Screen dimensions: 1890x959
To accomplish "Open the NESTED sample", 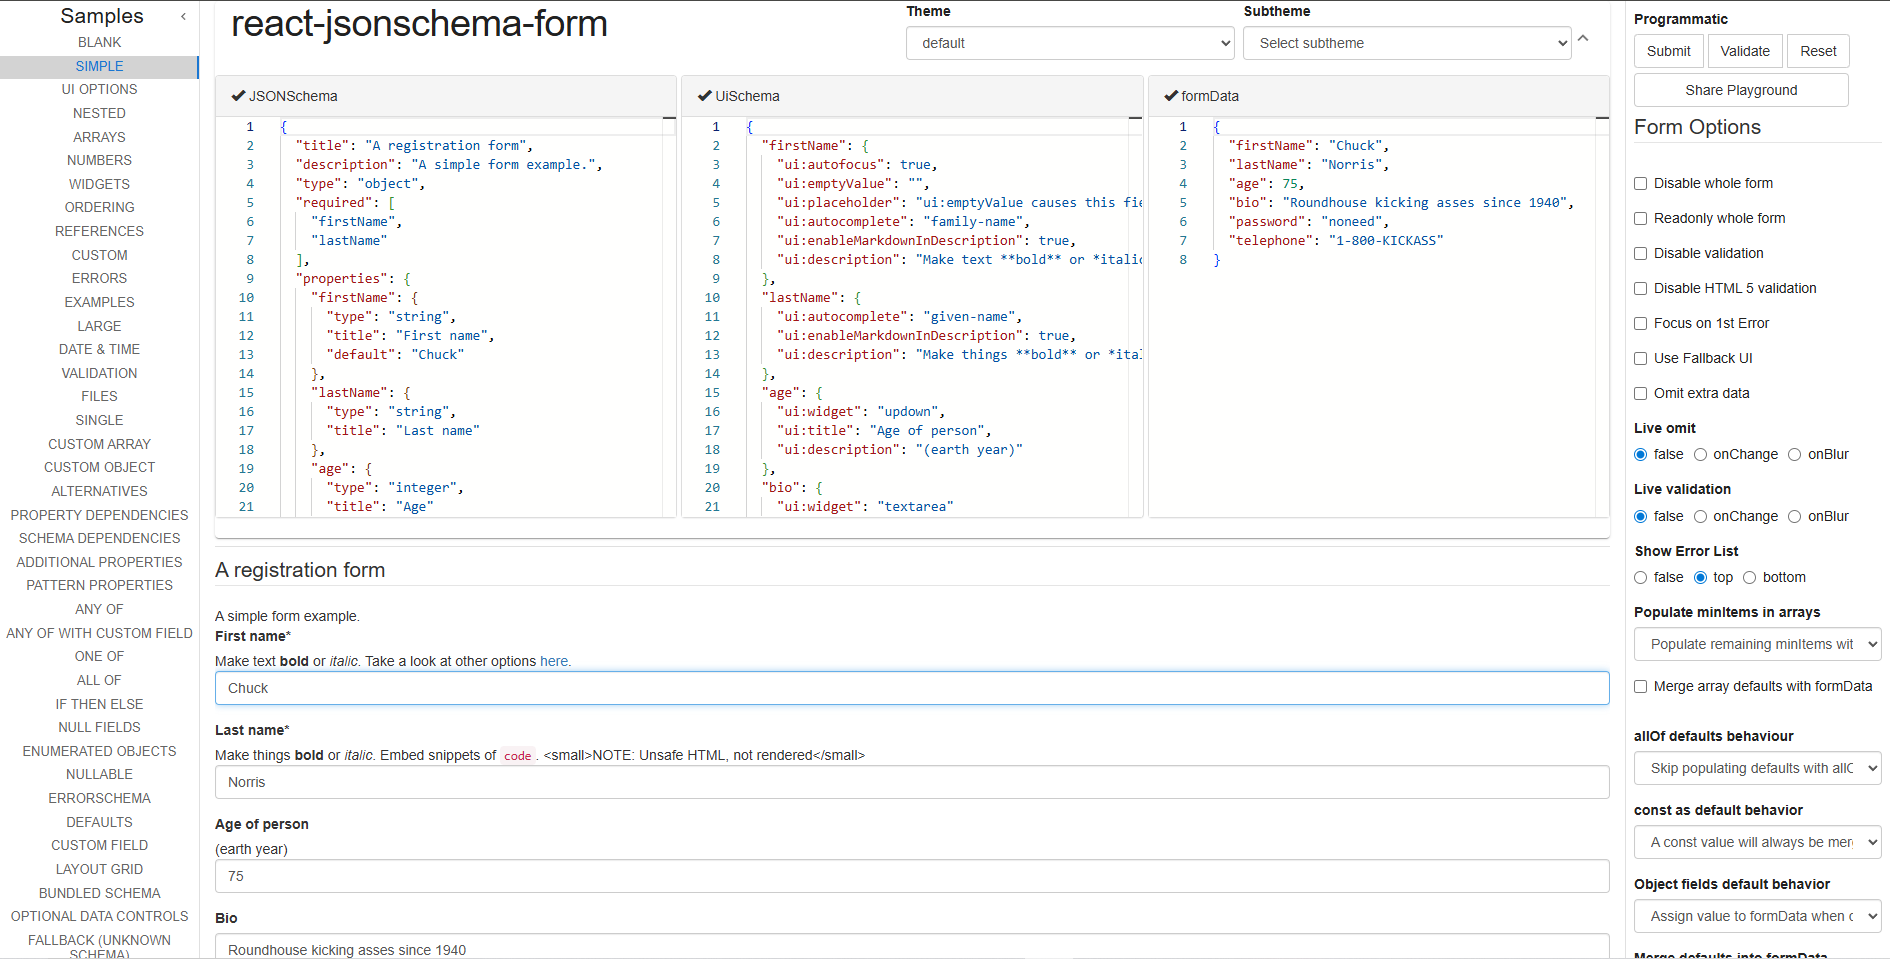I will (99, 113).
